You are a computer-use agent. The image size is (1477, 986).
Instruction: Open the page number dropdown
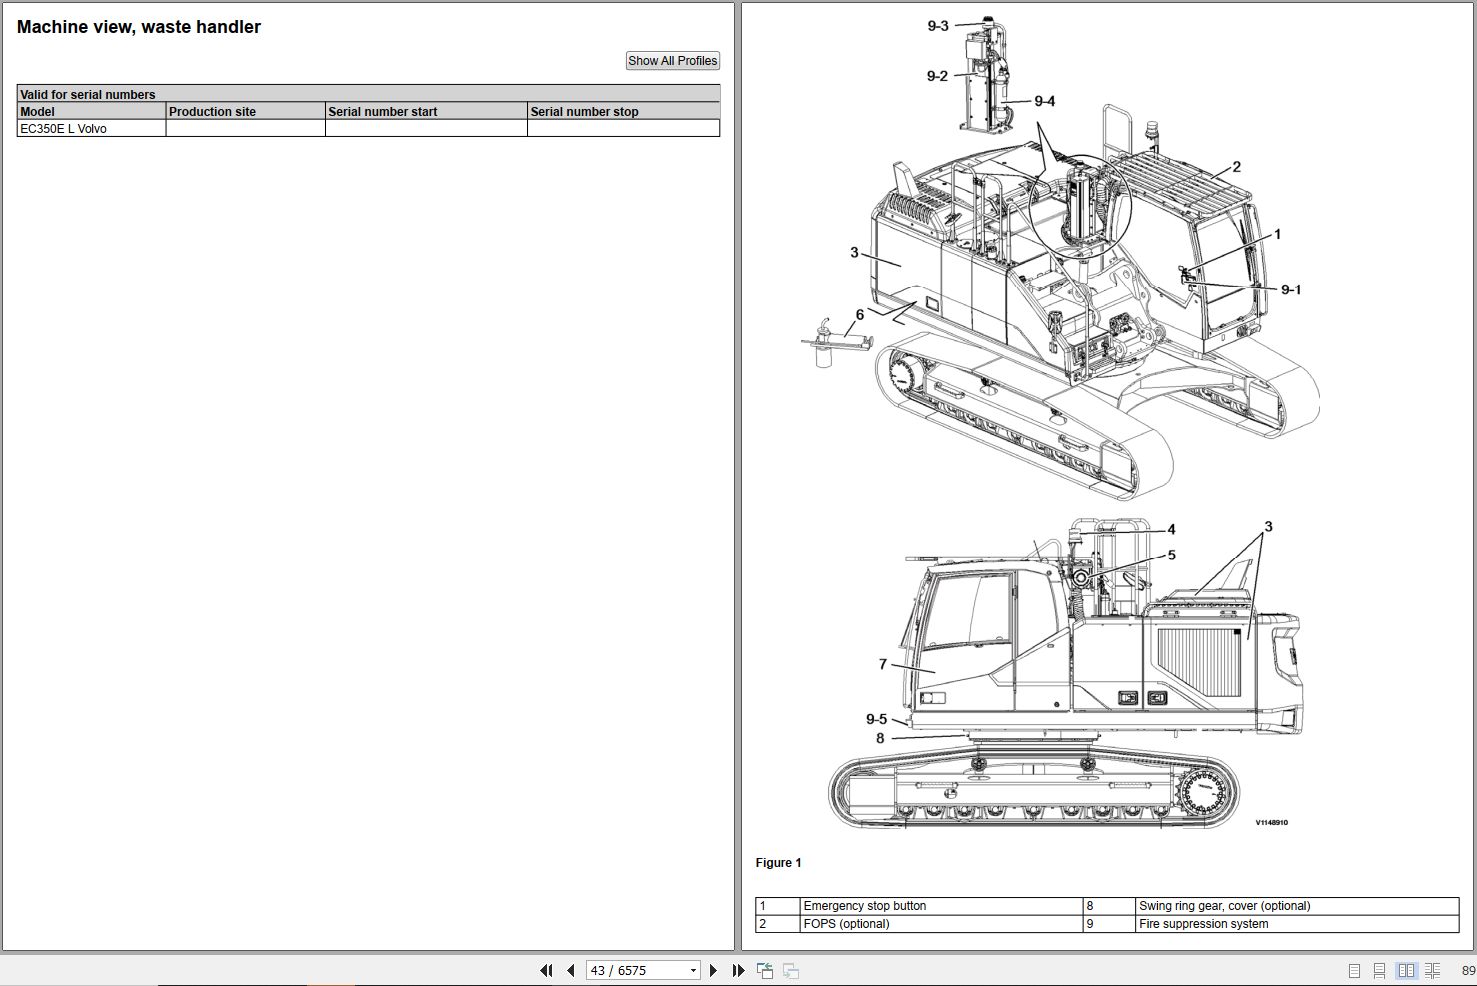click(x=693, y=970)
